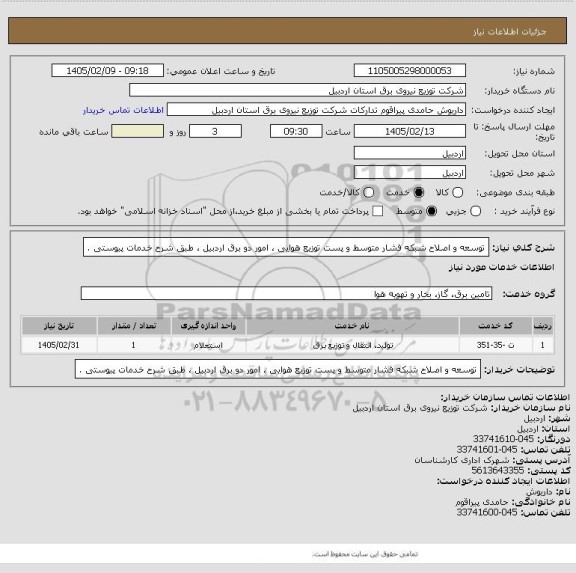Click the service code cell ت -35-351

[496, 345]
